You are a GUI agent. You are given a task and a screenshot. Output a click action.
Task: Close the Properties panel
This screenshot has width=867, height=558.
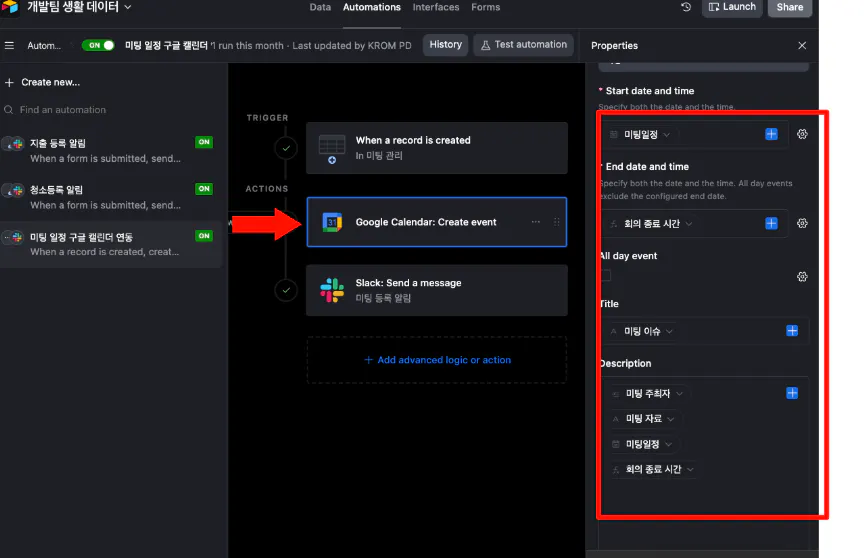(x=802, y=45)
